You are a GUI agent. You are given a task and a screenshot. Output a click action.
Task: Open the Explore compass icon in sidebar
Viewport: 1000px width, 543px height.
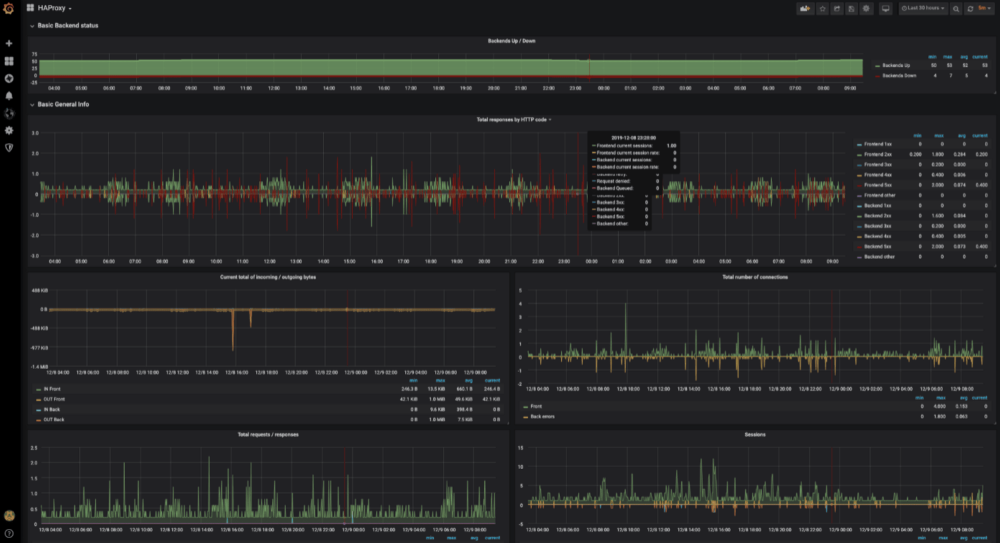(x=9, y=78)
